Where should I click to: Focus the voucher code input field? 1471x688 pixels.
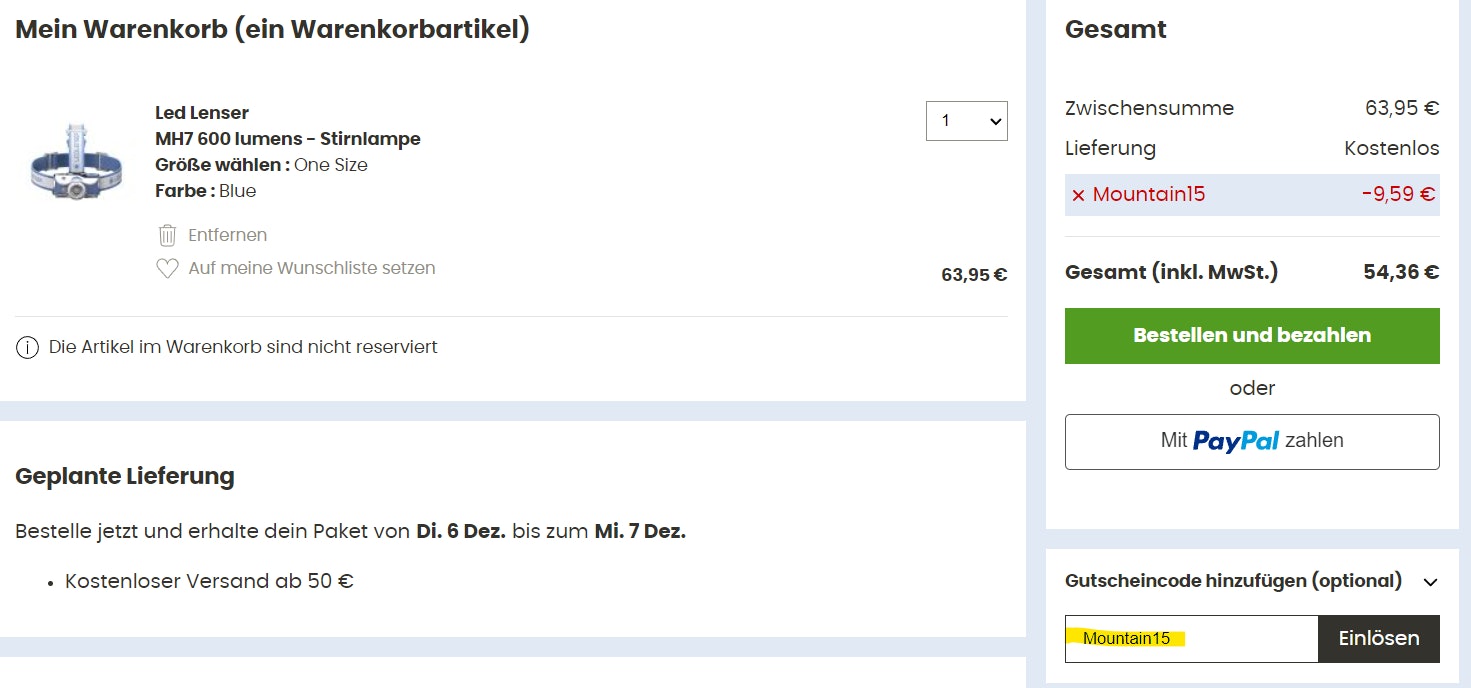coord(1191,638)
